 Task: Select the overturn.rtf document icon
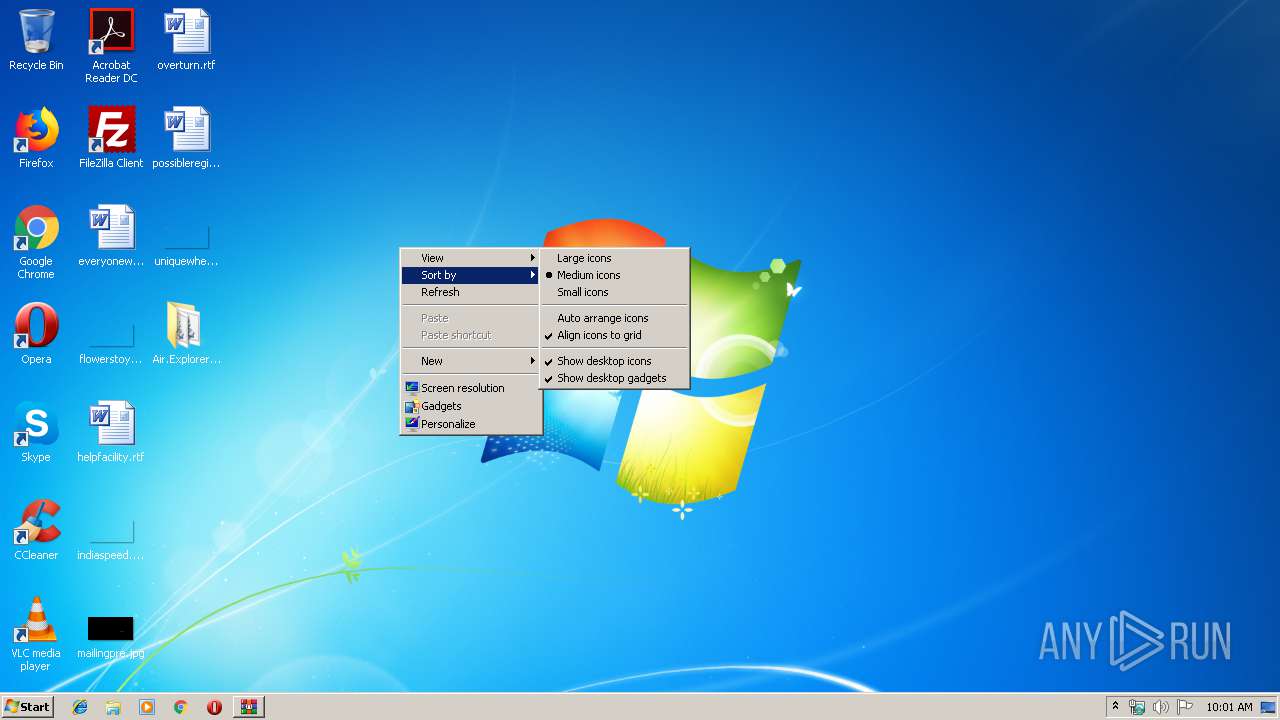pyautogui.click(x=186, y=41)
